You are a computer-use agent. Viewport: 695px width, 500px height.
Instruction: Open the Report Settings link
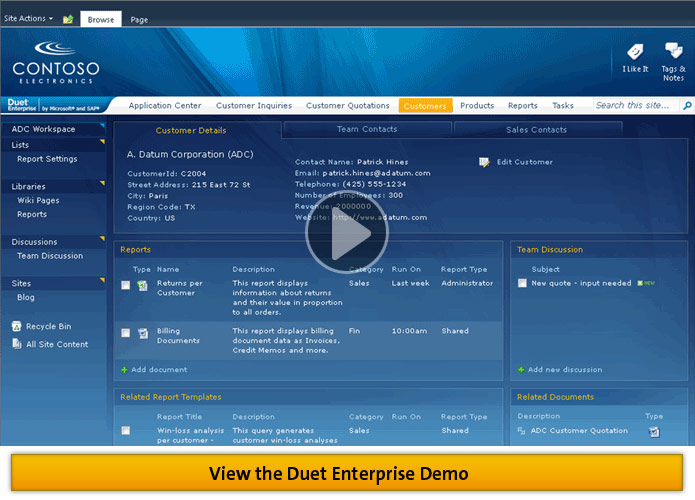(x=47, y=159)
